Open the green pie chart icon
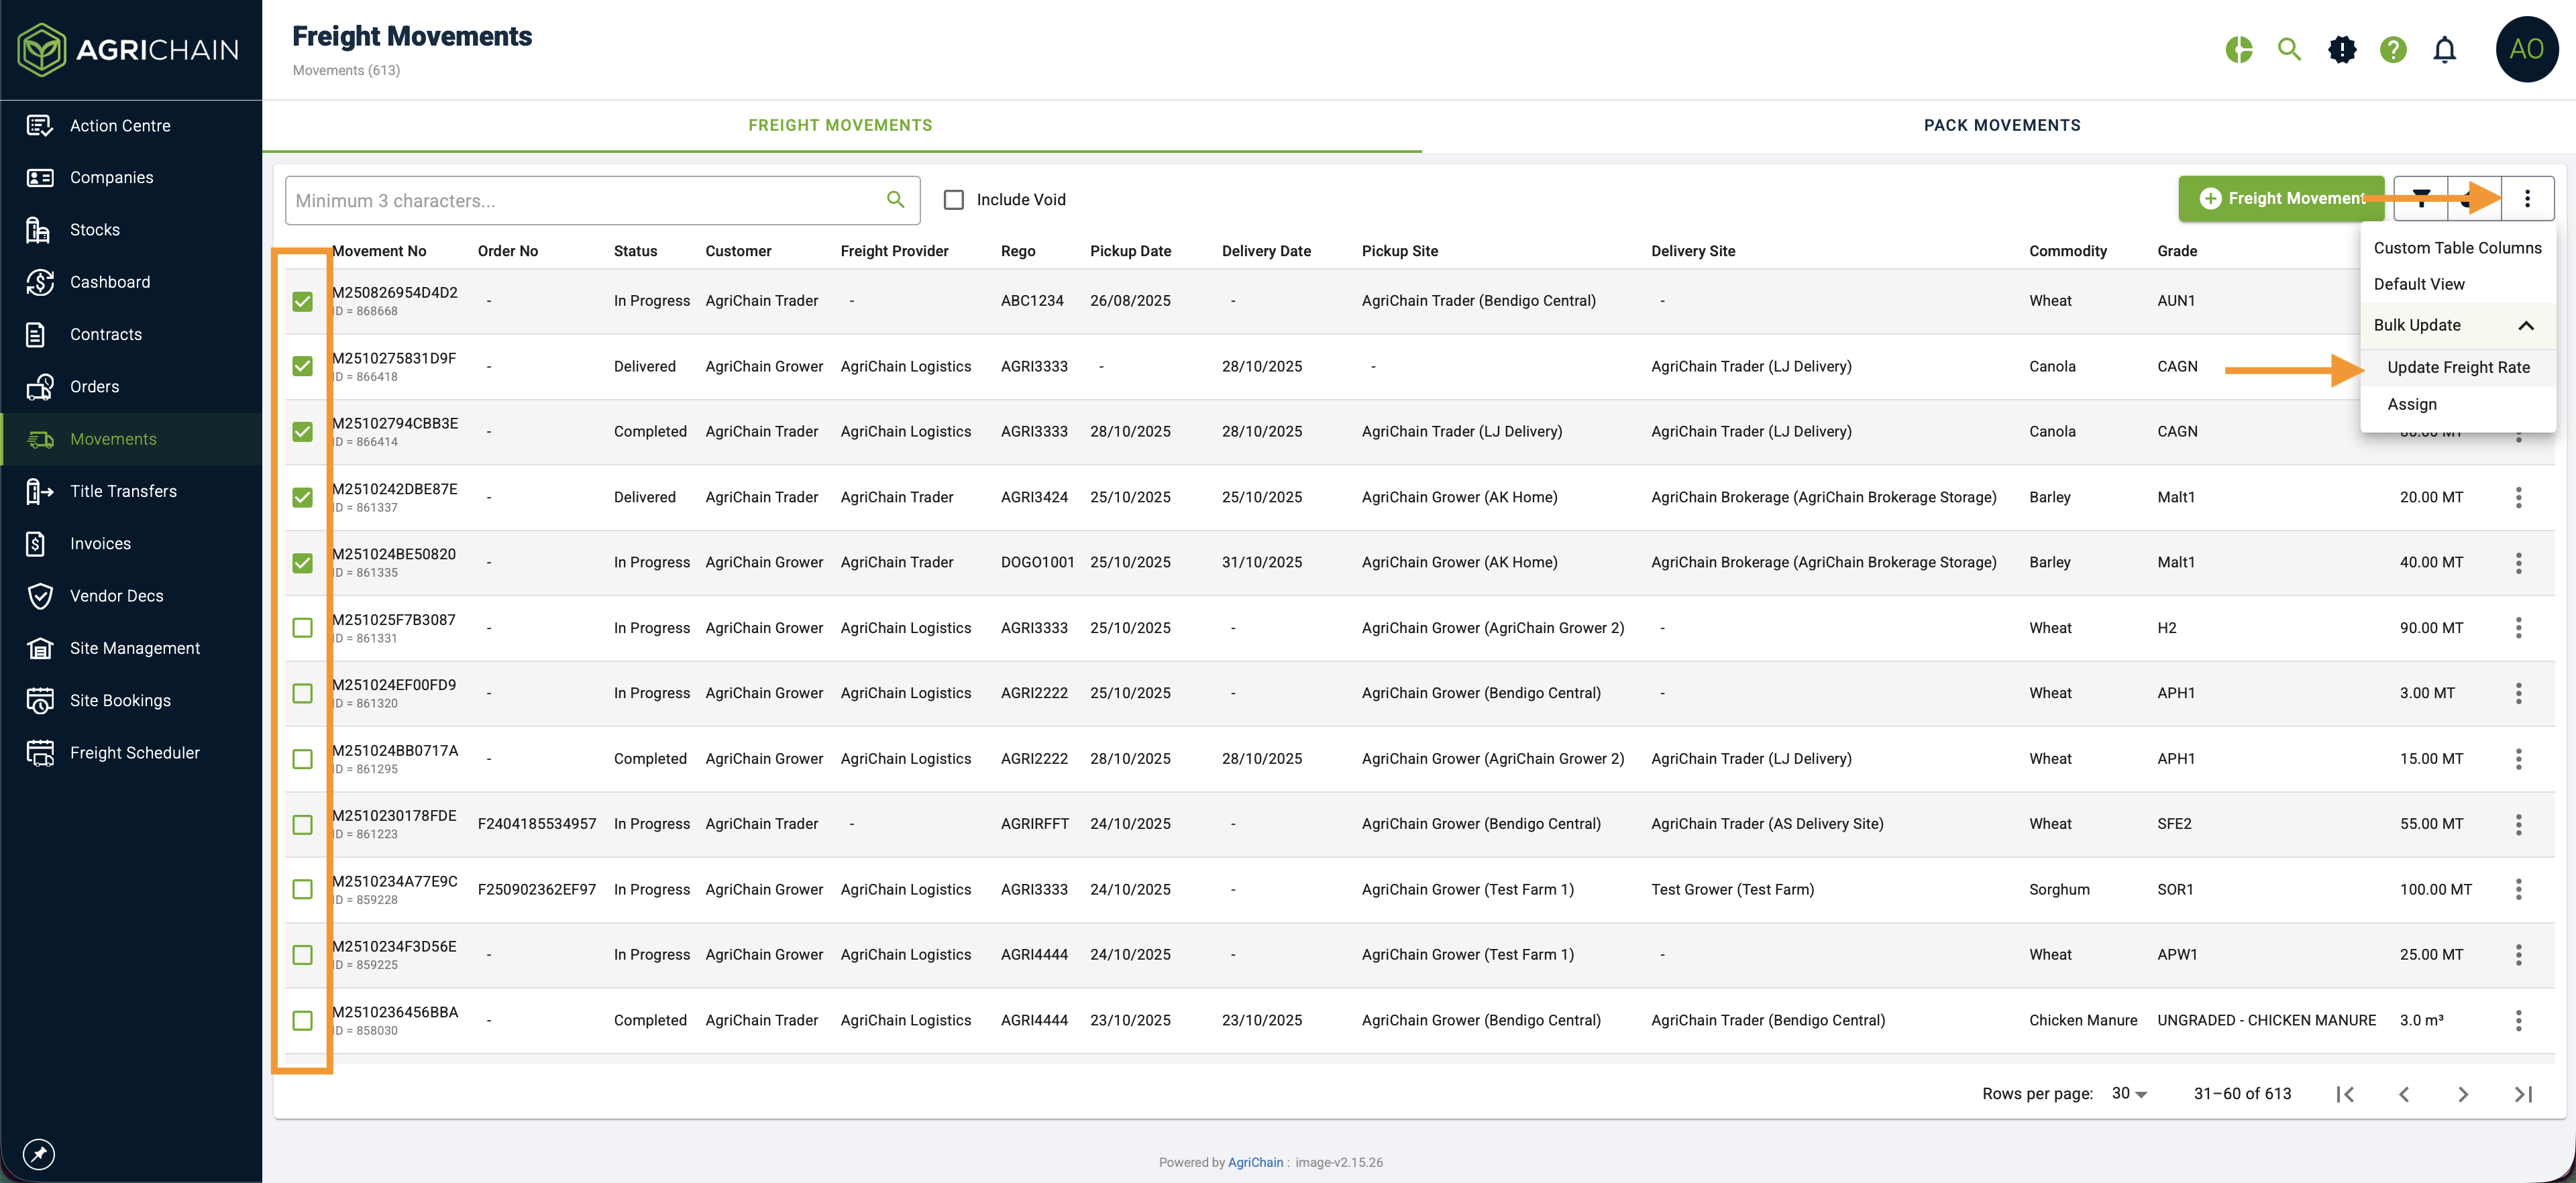 2238,49
